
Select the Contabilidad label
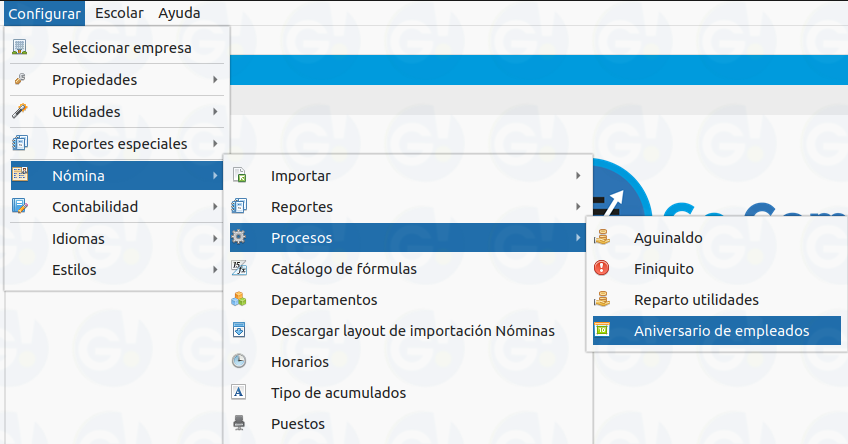[x=95, y=207]
